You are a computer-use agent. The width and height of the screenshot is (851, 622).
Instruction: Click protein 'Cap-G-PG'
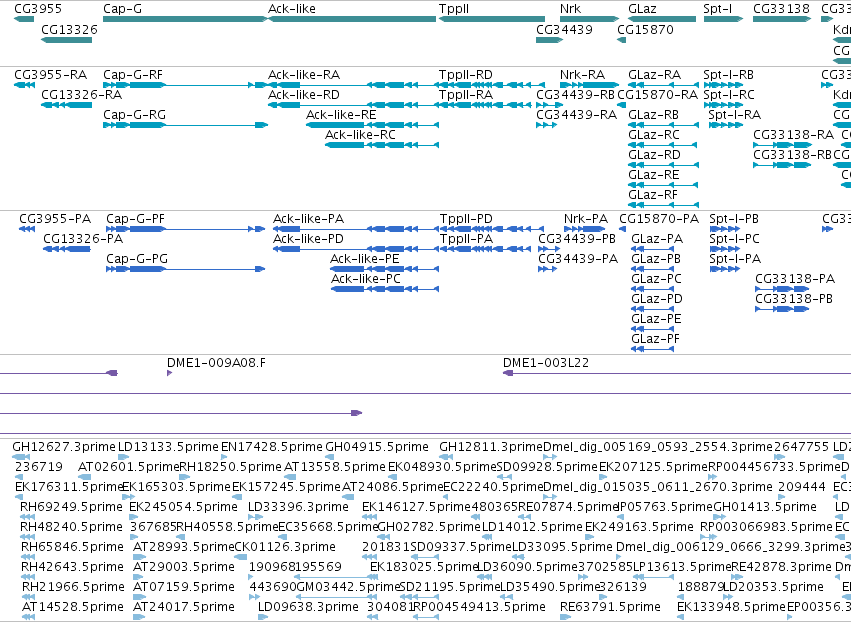[x=137, y=259]
